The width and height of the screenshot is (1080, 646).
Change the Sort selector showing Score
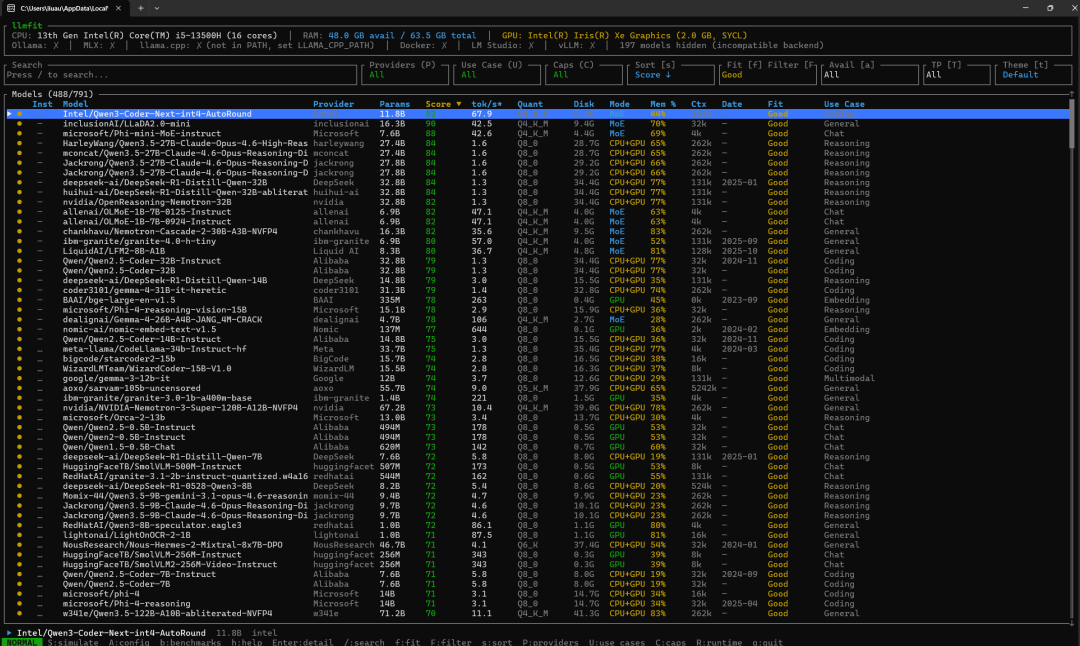click(x=671, y=74)
